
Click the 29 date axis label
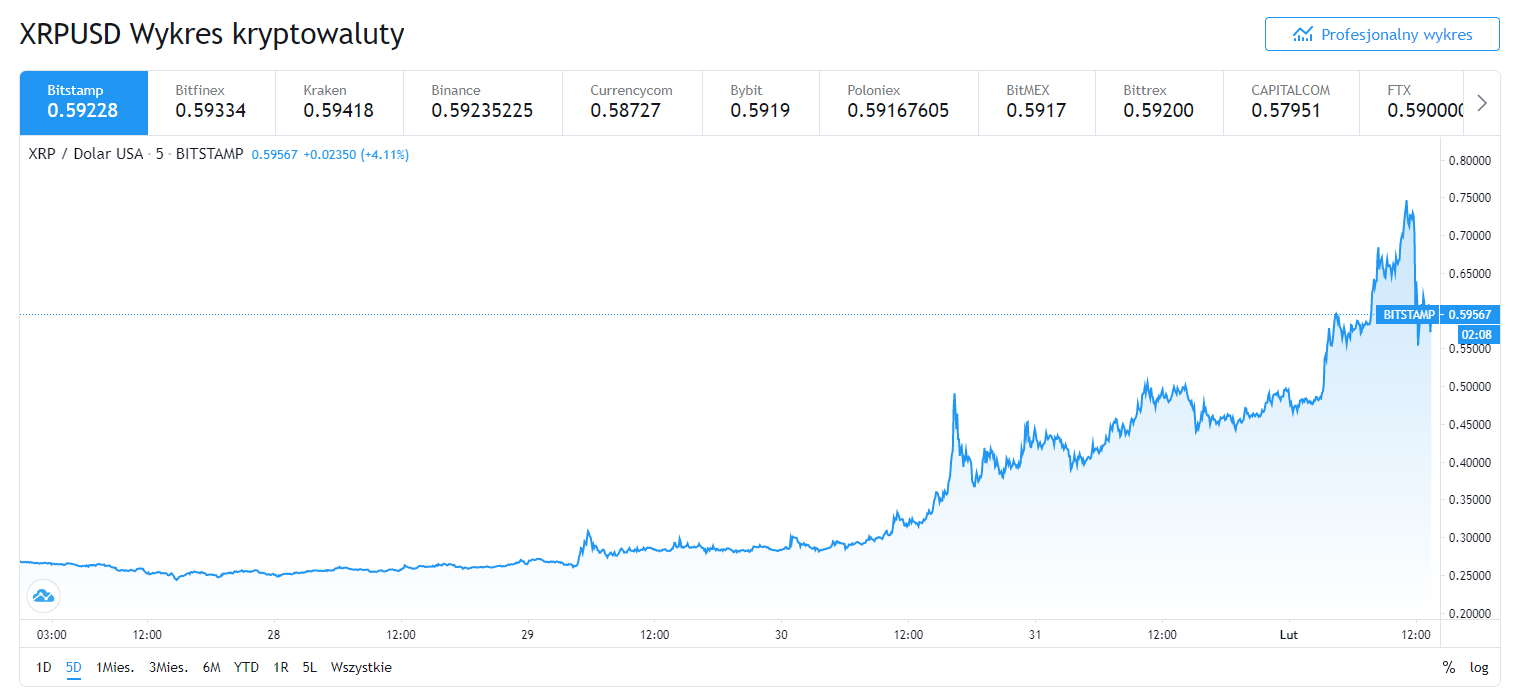coord(528,634)
